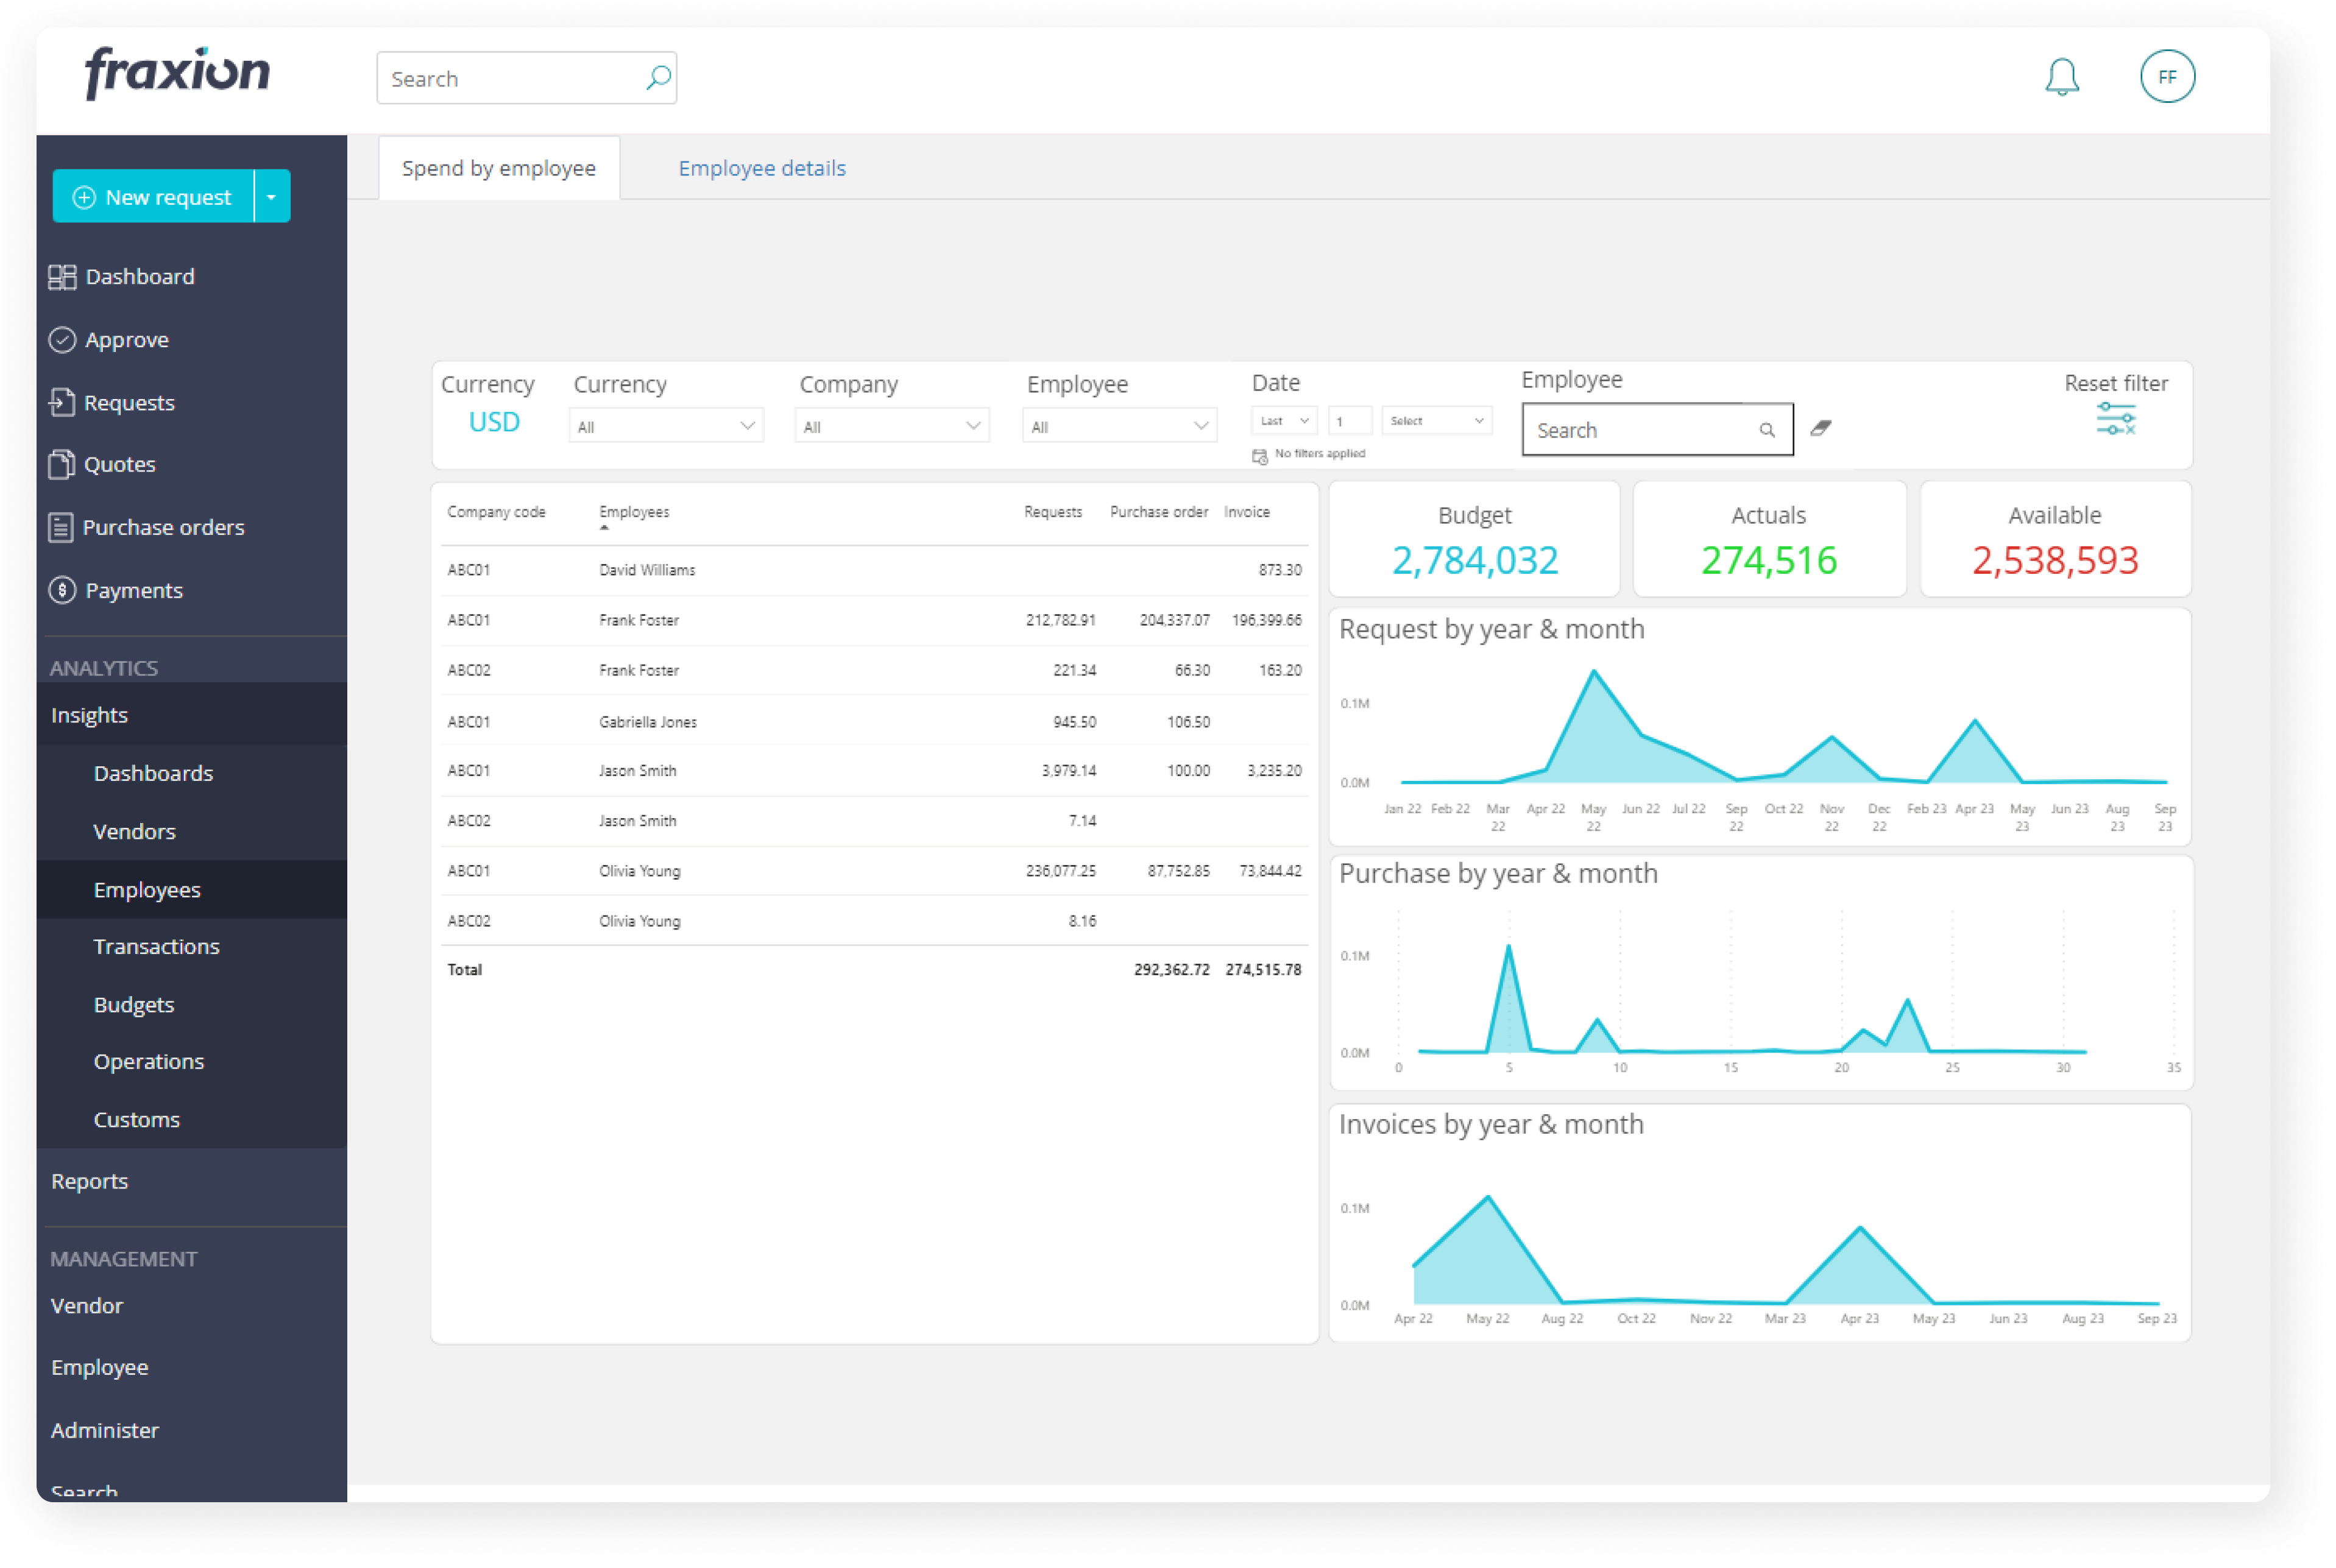Click the Budgets link under Insights
This screenshot has height=1568, width=2336.
[x=133, y=1003]
